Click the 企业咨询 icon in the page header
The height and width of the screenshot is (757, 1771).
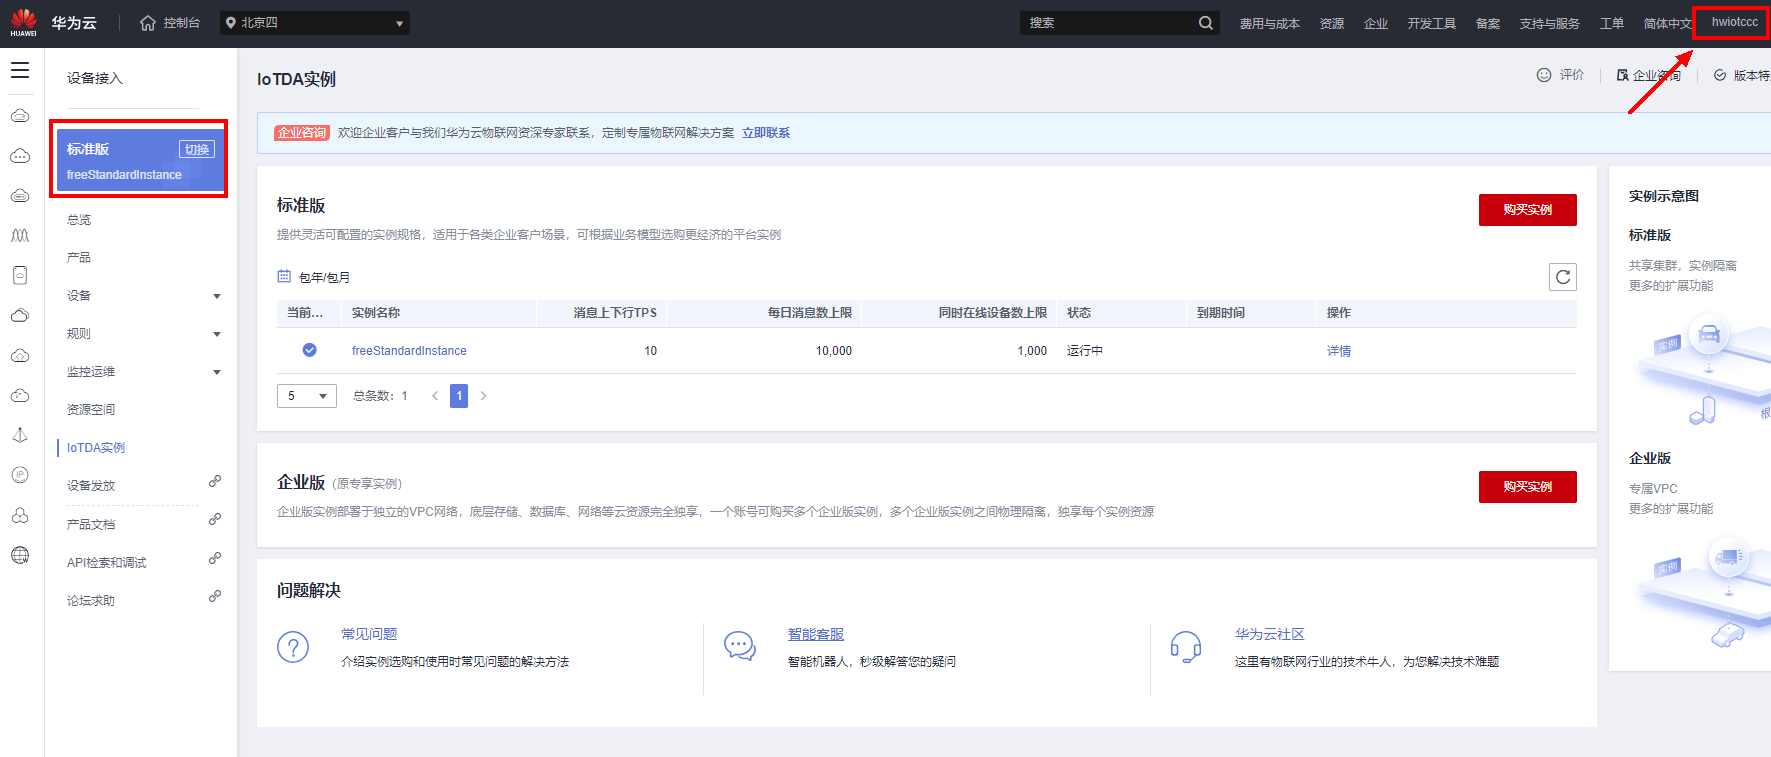tap(1622, 75)
